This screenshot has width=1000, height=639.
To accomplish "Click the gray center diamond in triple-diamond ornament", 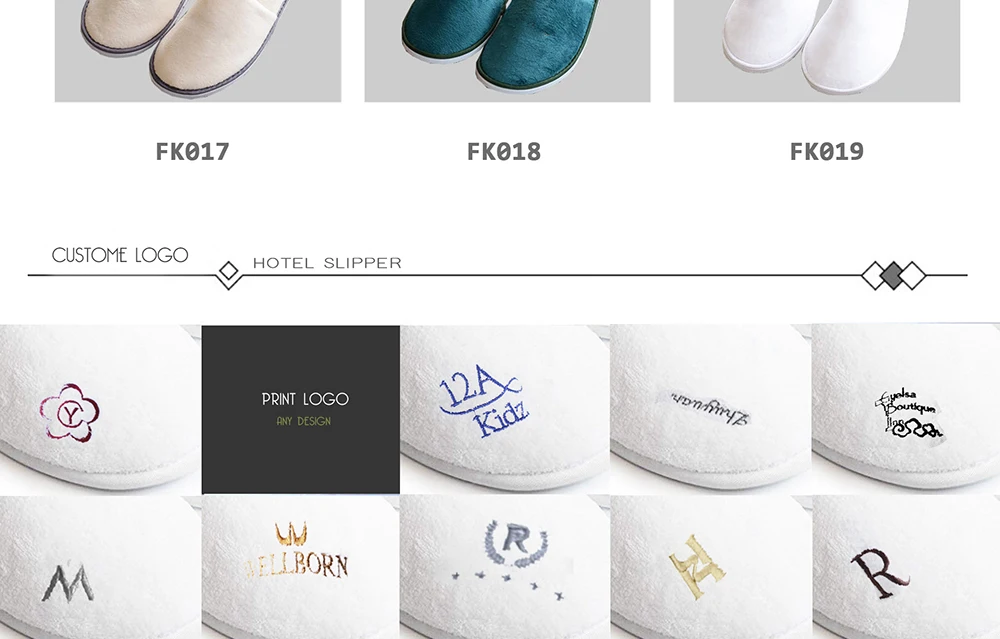I will point(893,275).
